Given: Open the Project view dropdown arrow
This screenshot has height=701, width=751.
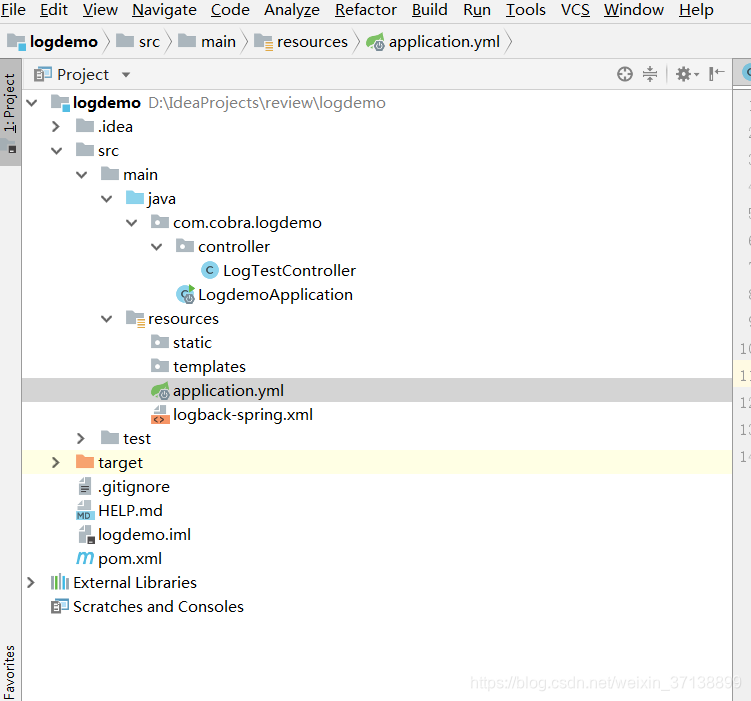Looking at the screenshot, I should coord(126,75).
